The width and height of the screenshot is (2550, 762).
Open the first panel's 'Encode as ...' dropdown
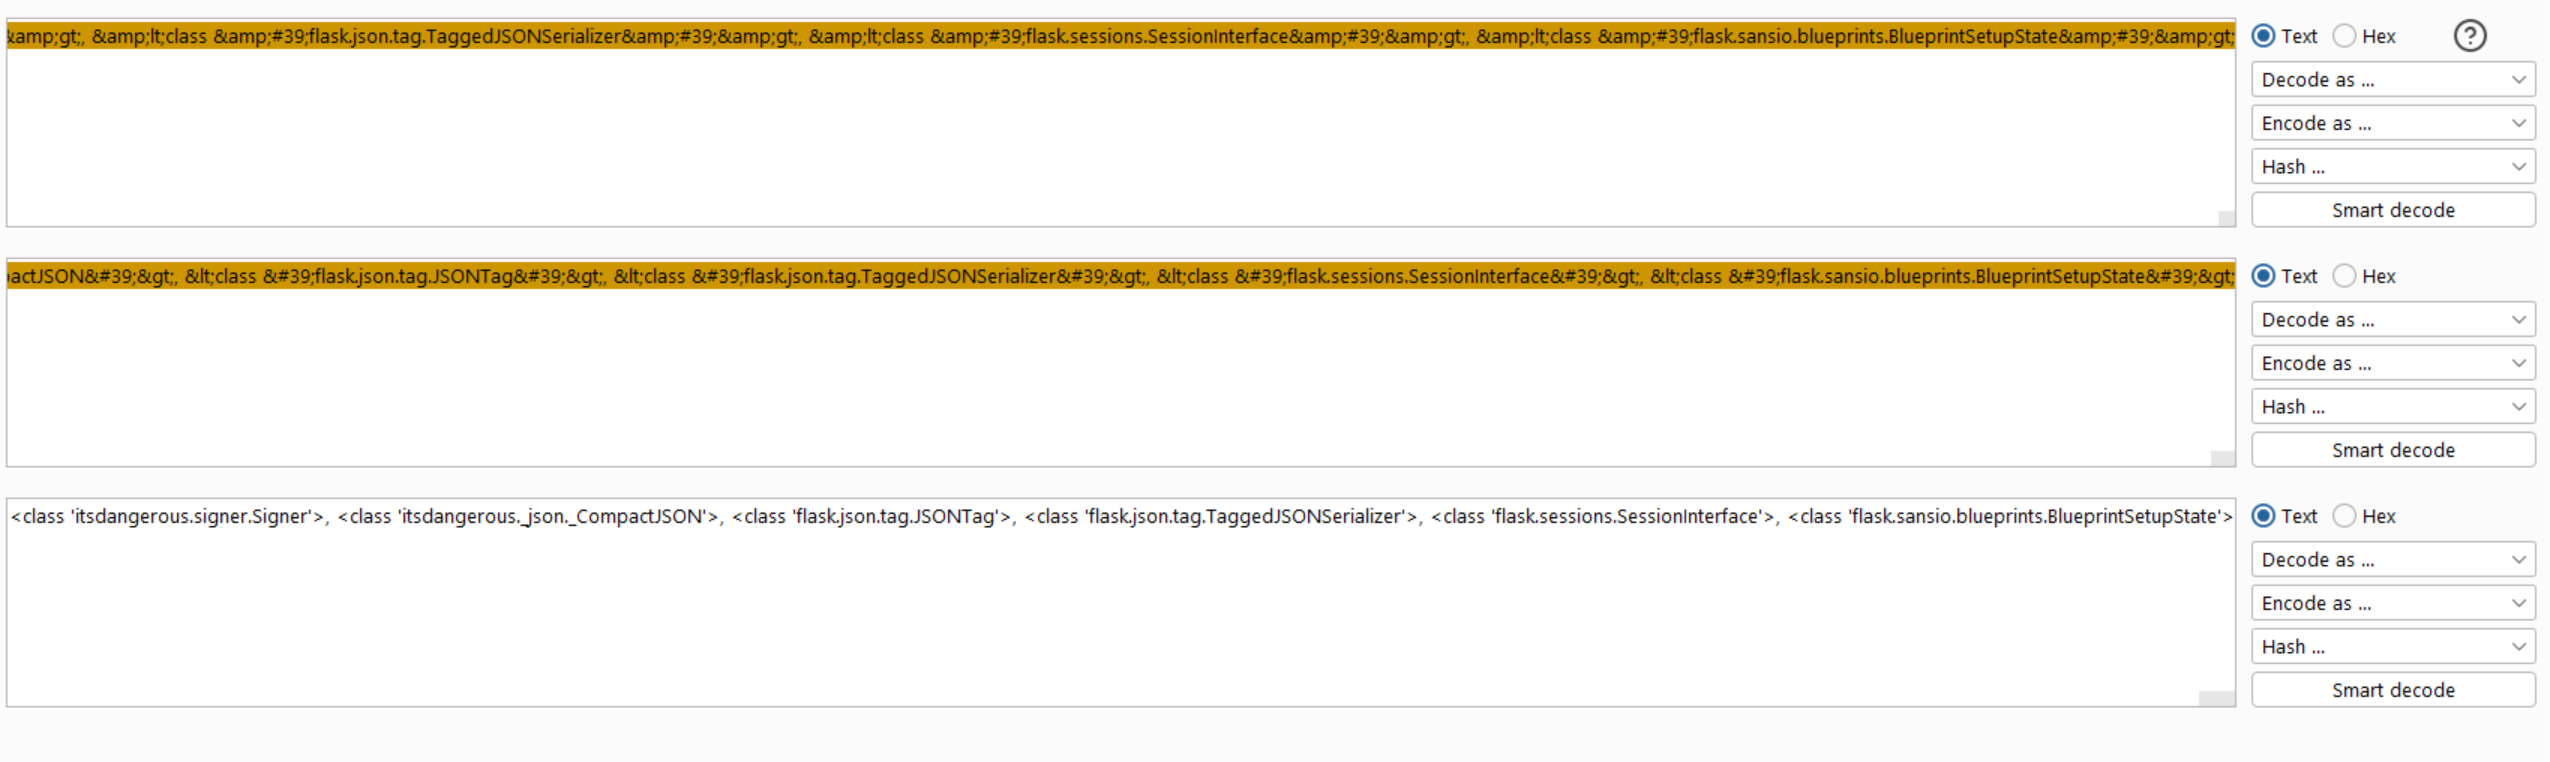(2393, 123)
